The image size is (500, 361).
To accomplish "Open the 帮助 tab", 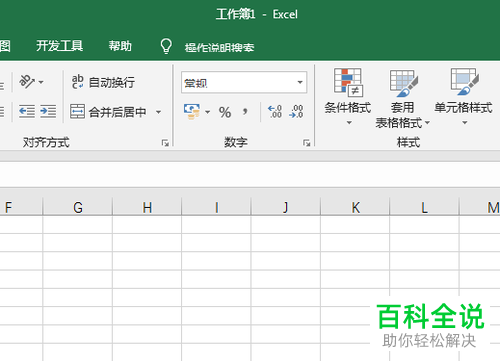I will coord(120,46).
